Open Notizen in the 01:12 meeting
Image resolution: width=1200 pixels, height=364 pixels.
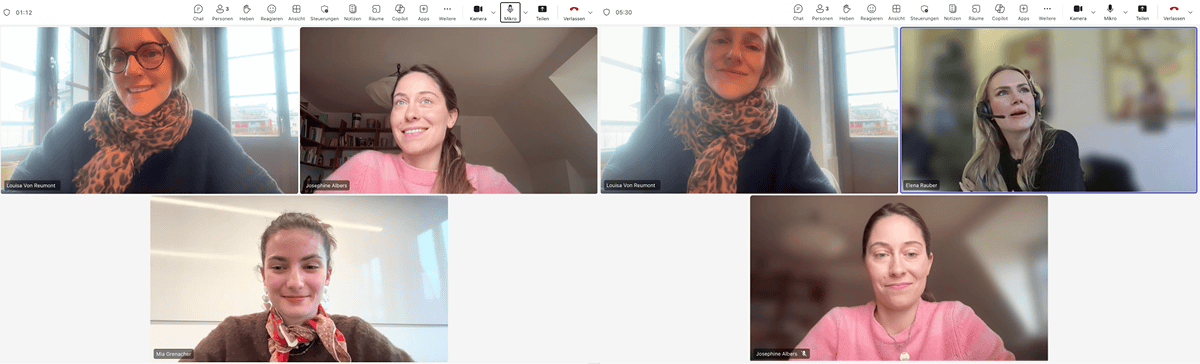(353, 12)
